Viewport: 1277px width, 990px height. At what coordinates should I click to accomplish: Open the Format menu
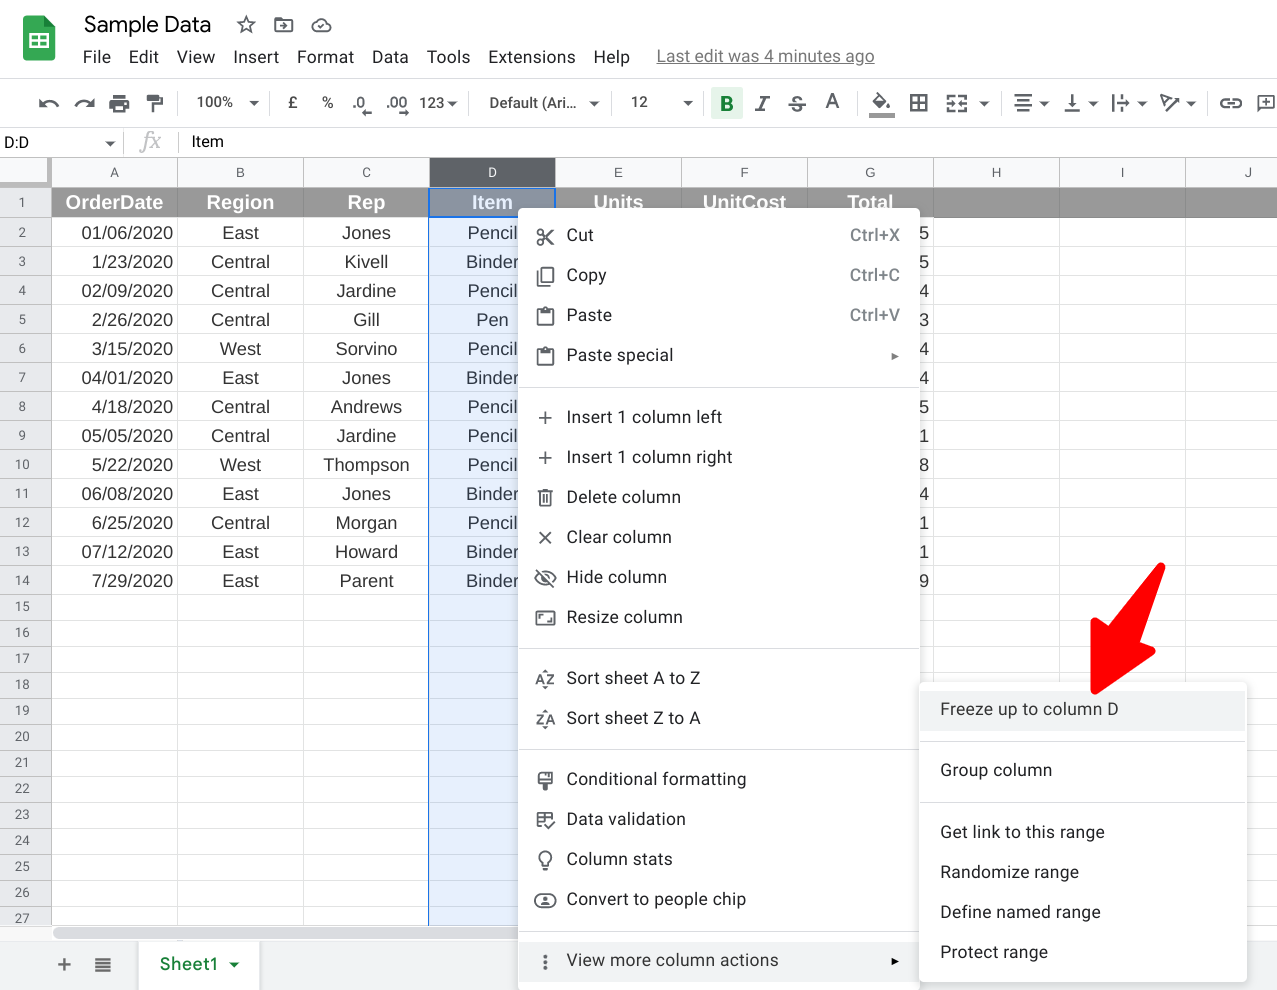(325, 57)
